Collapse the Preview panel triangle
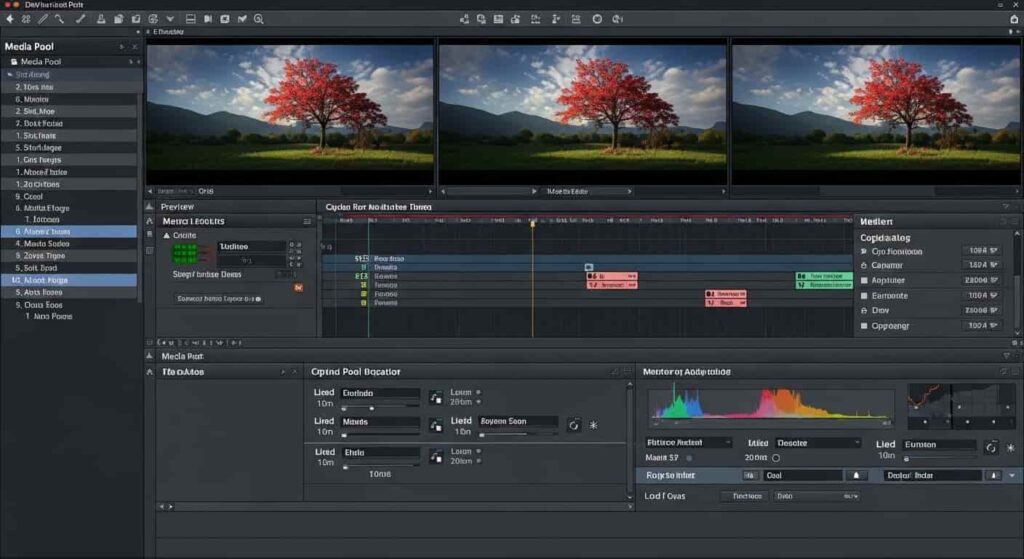This screenshot has width=1024, height=559. [x=150, y=206]
